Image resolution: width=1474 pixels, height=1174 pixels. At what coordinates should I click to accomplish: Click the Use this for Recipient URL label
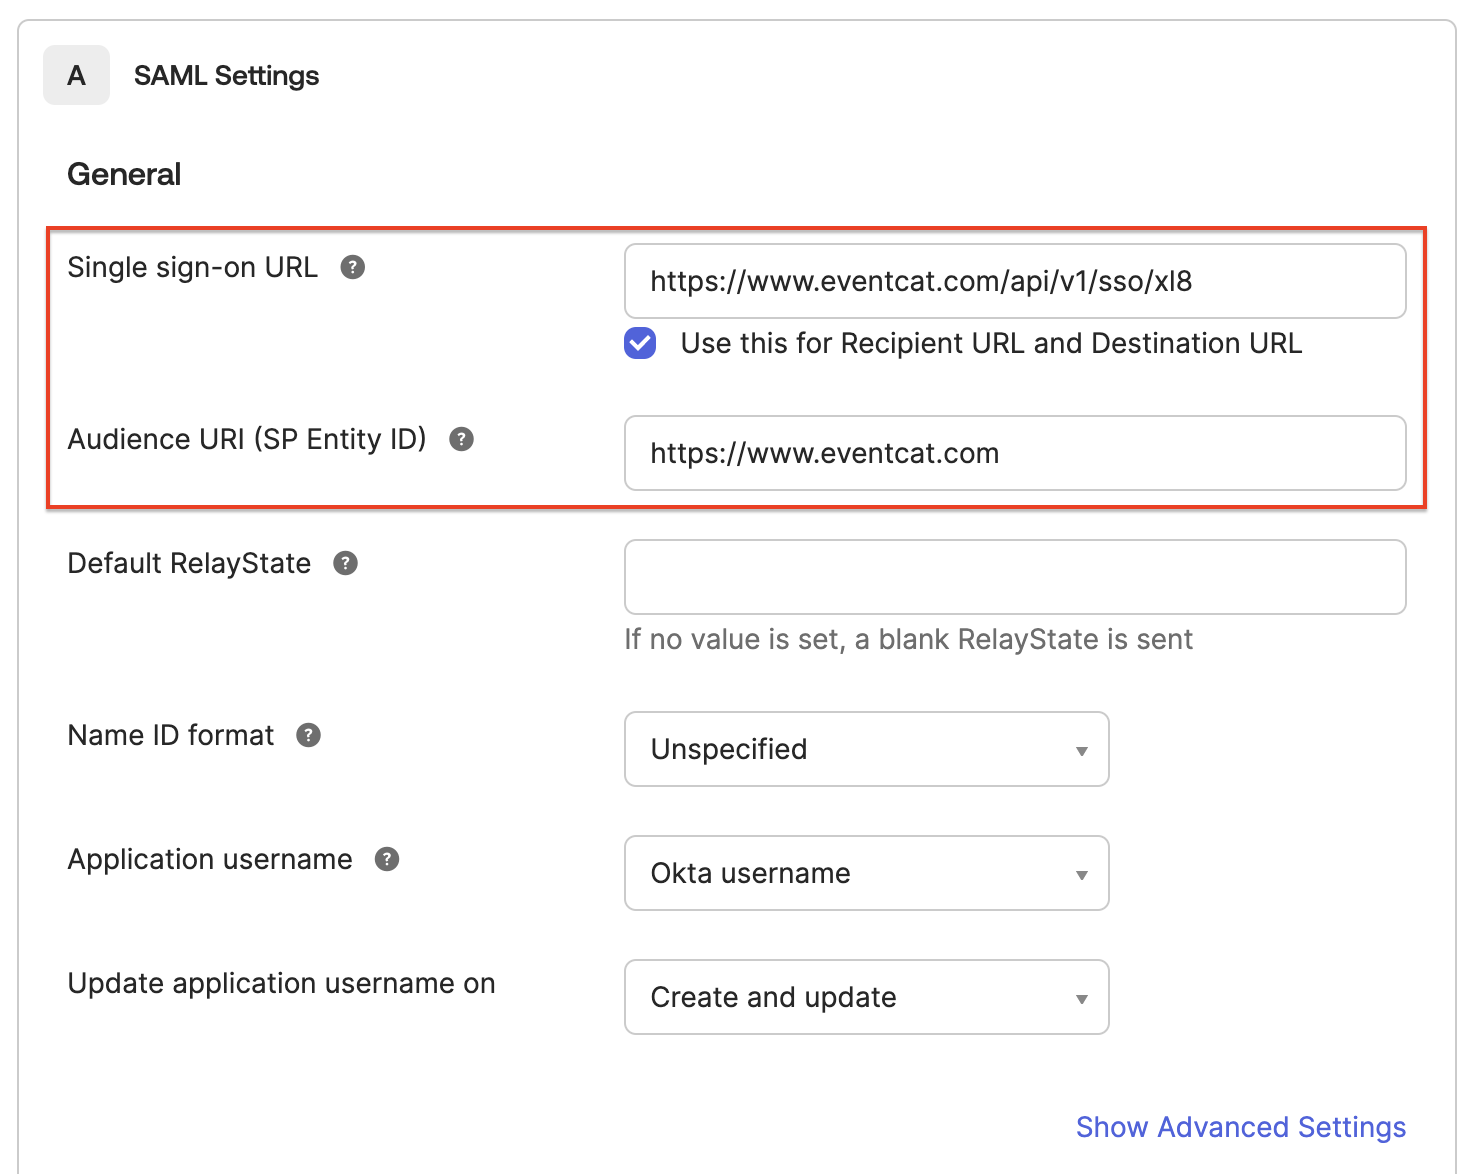click(x=990, y=343)
